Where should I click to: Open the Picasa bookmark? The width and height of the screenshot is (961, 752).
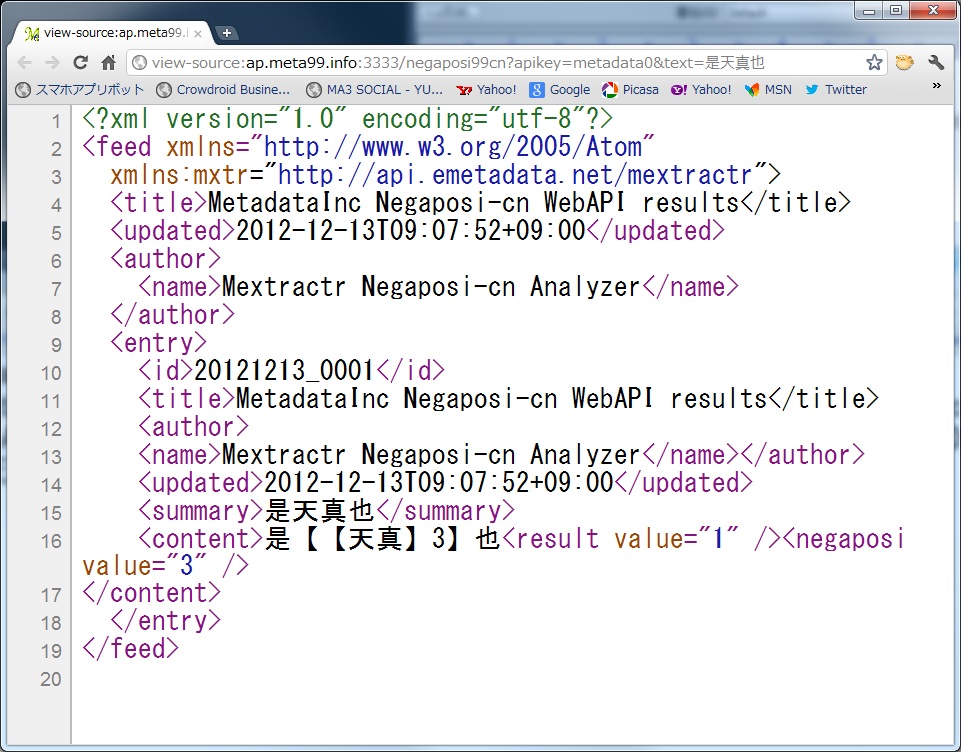pos(631,89)
